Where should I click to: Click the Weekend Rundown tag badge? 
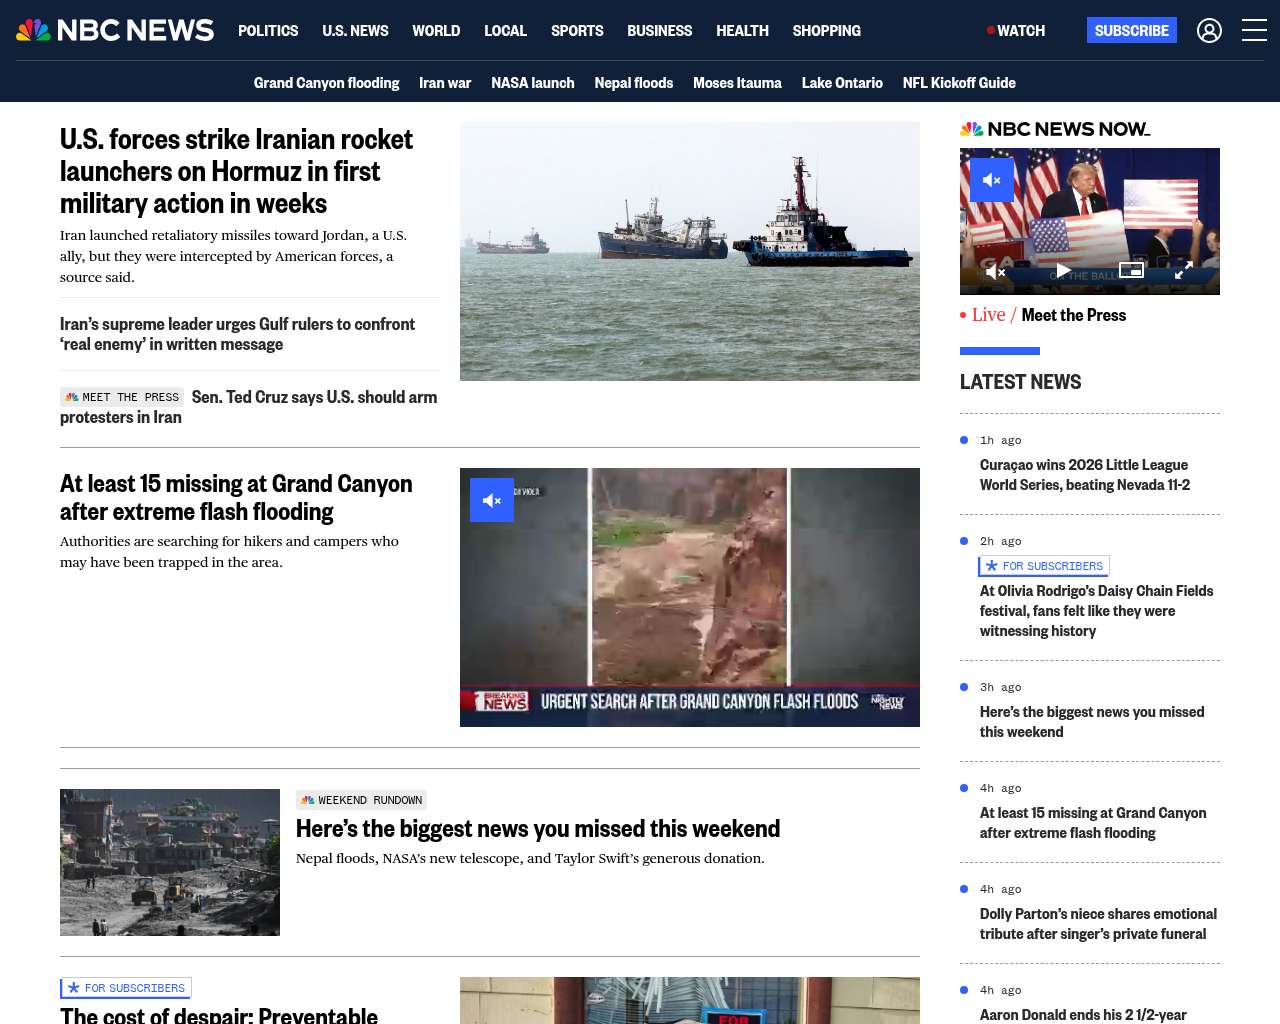click(361, 800)
